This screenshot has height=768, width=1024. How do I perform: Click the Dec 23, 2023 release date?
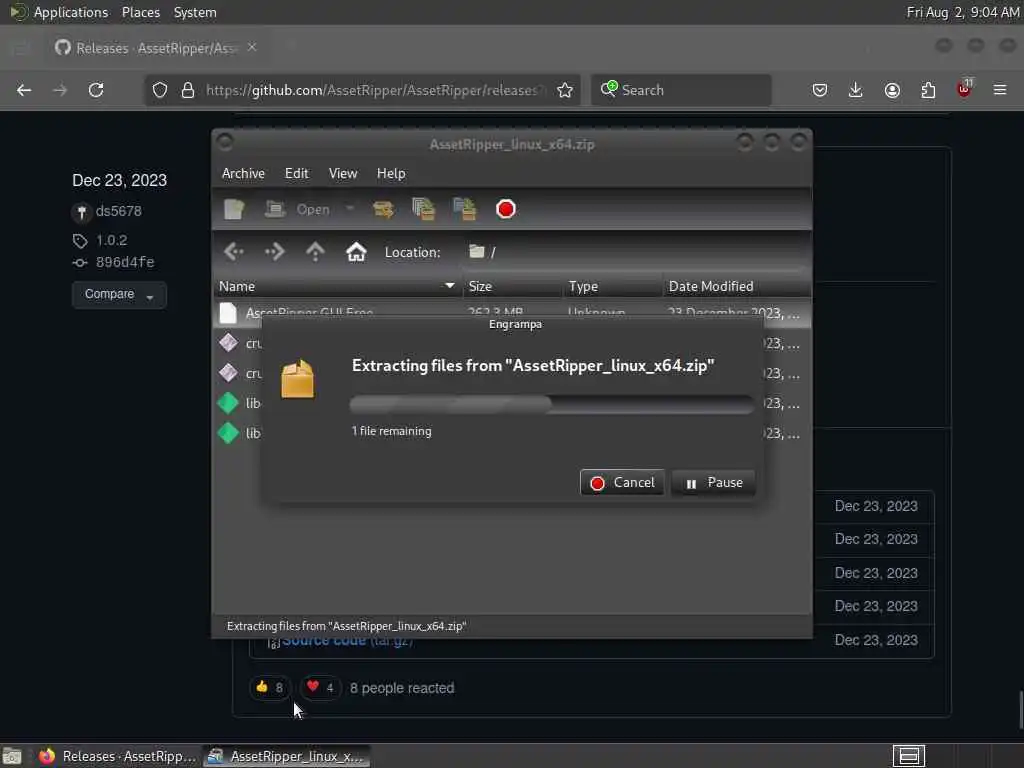pyautogui.click(x=120, y=180)
